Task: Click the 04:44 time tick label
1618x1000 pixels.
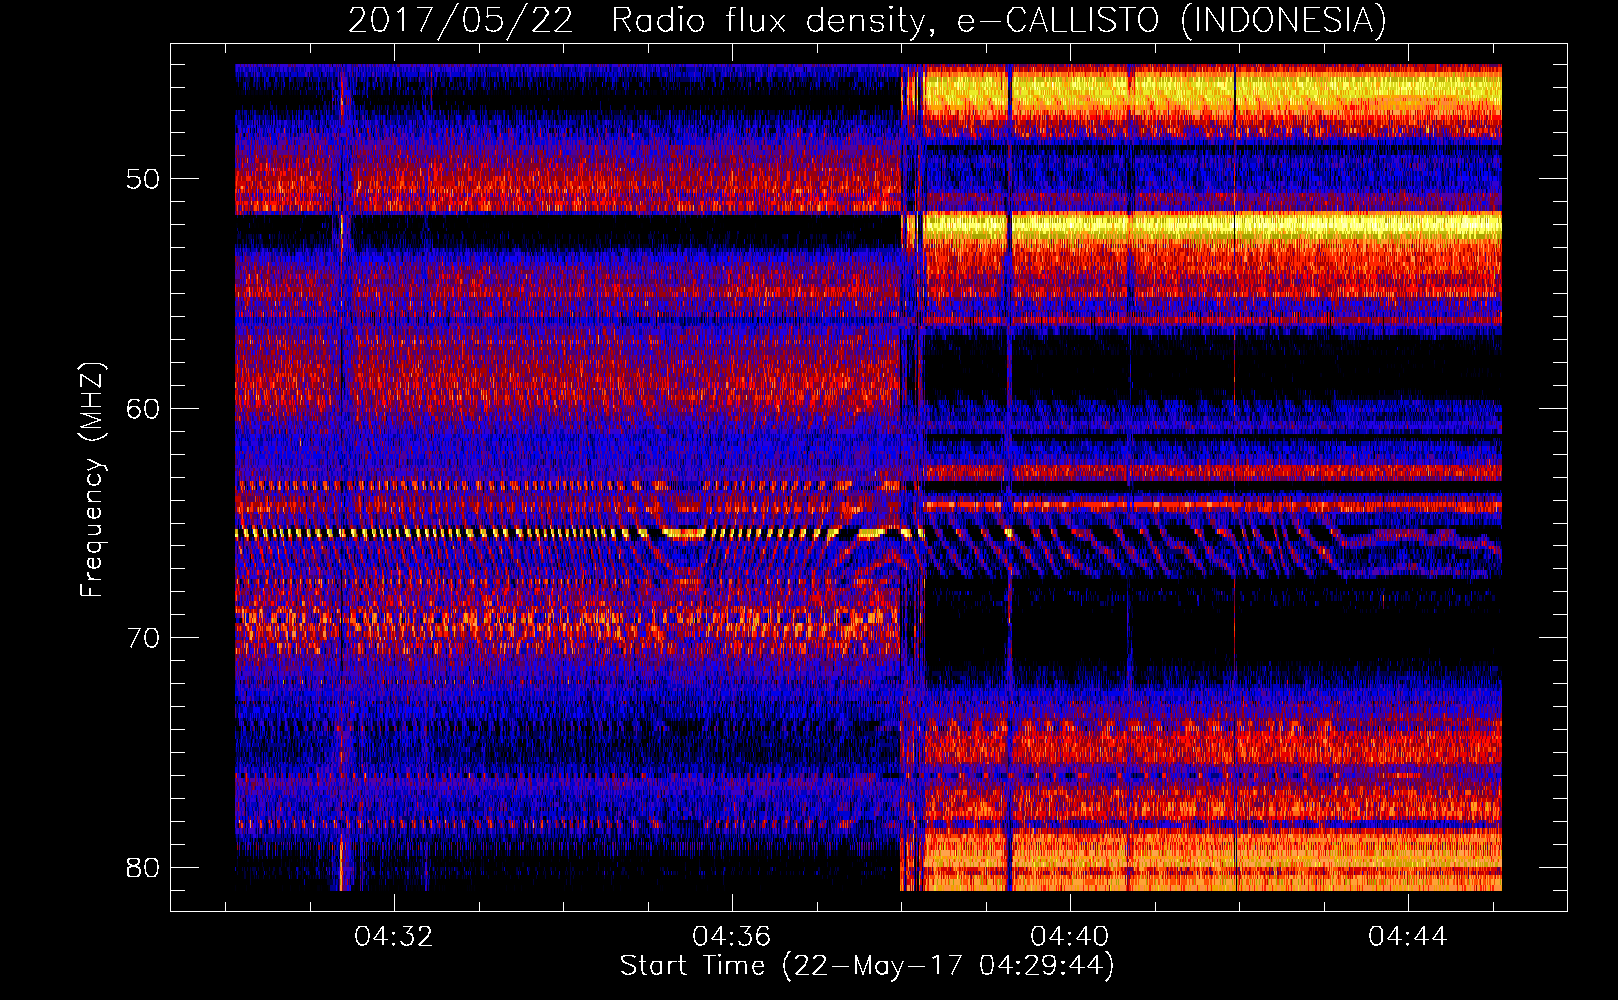Action: click(1408, 937)
